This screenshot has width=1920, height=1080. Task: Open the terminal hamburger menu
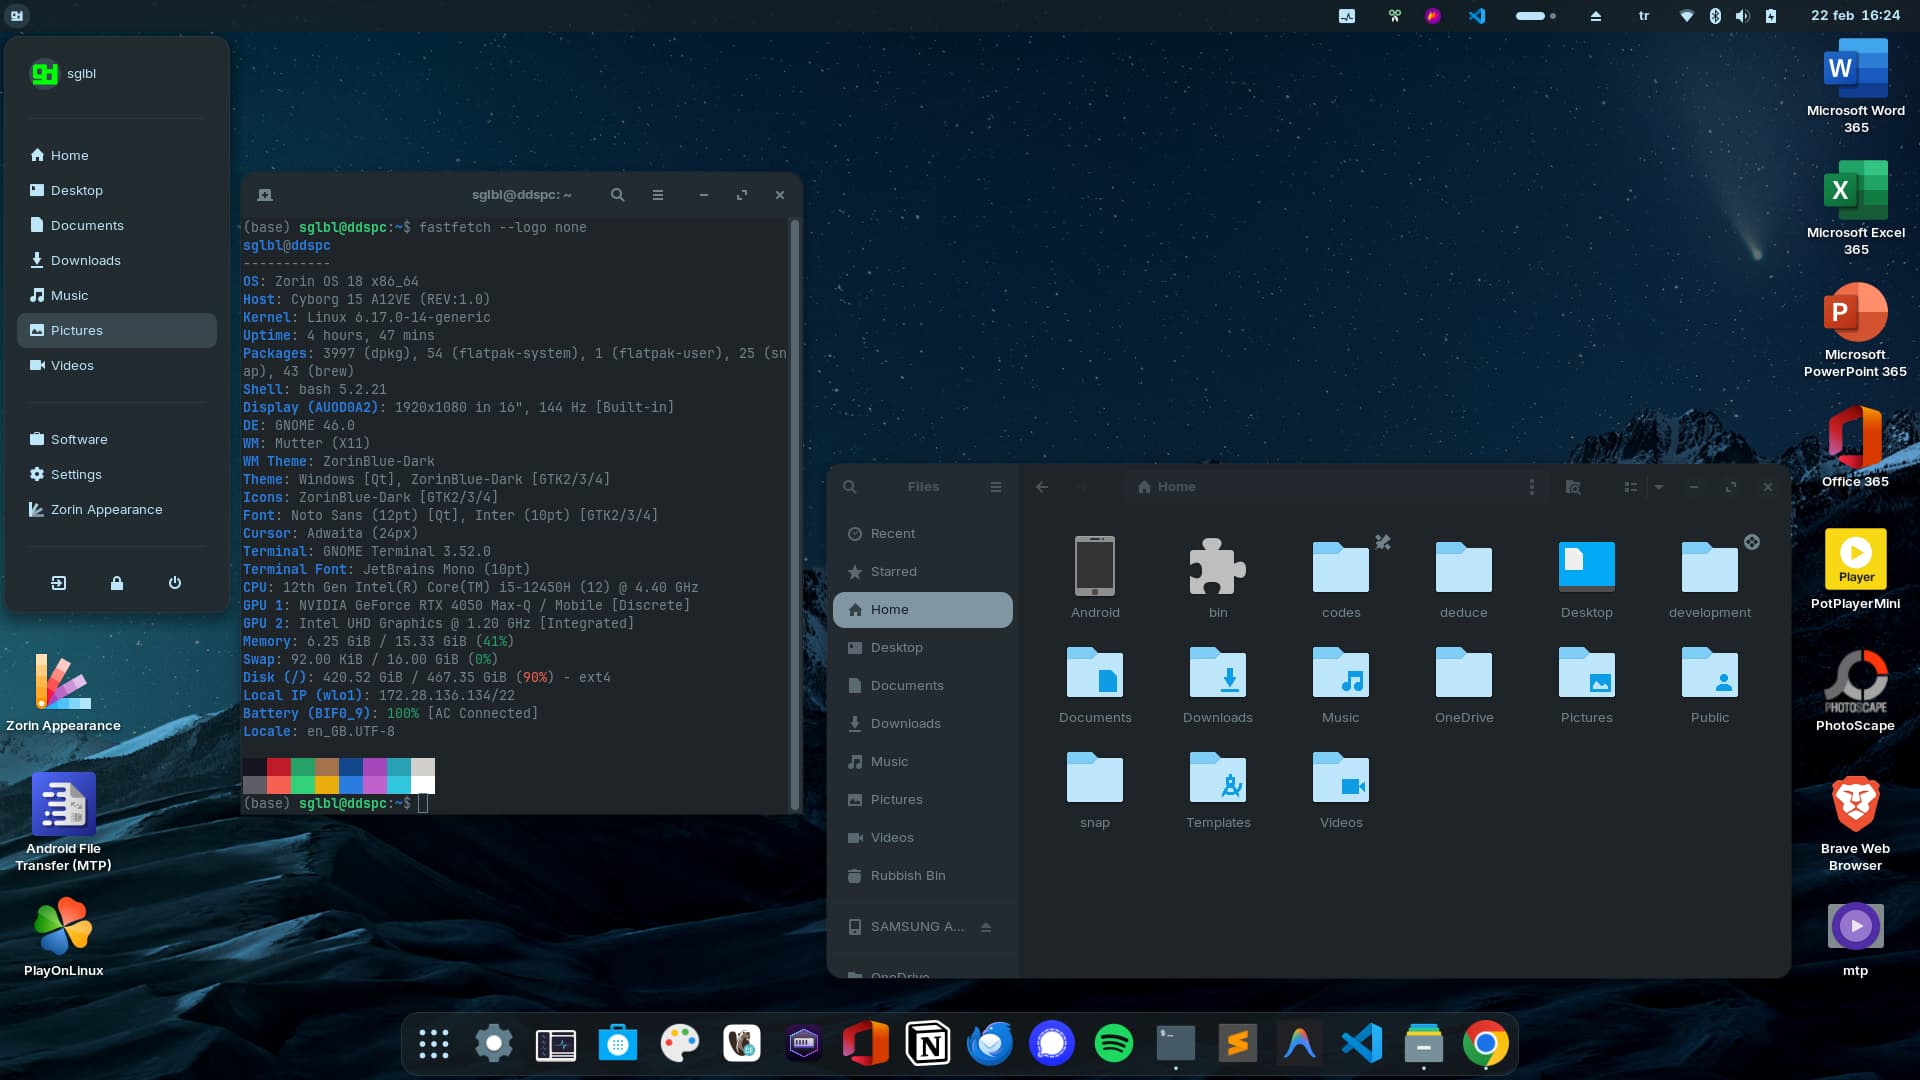point(658,195)
